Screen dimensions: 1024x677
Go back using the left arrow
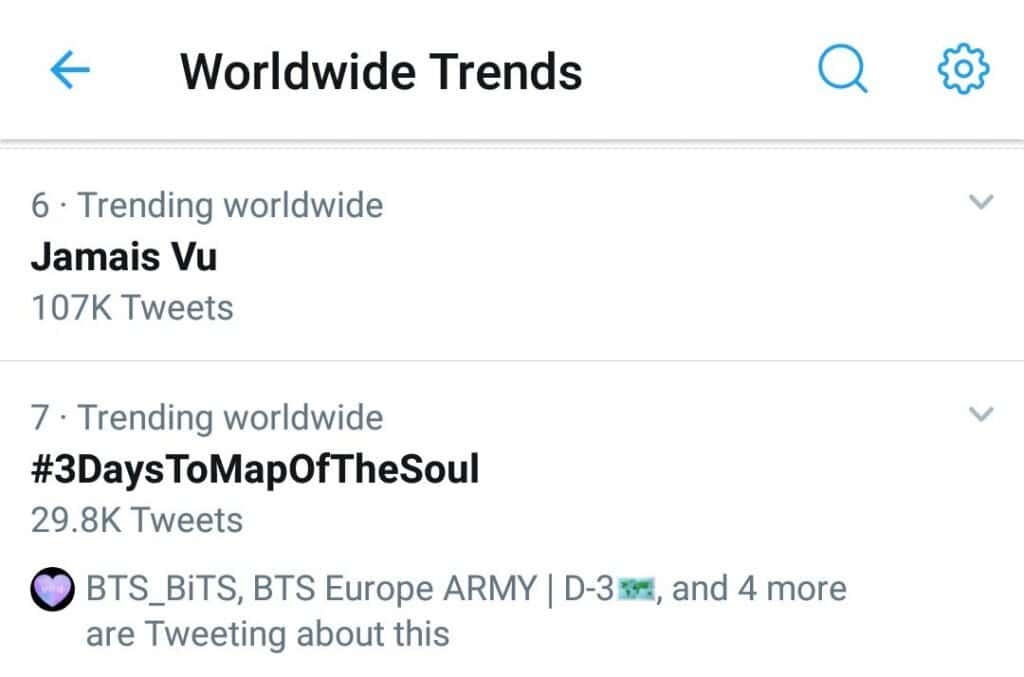(x=69, y=71)
